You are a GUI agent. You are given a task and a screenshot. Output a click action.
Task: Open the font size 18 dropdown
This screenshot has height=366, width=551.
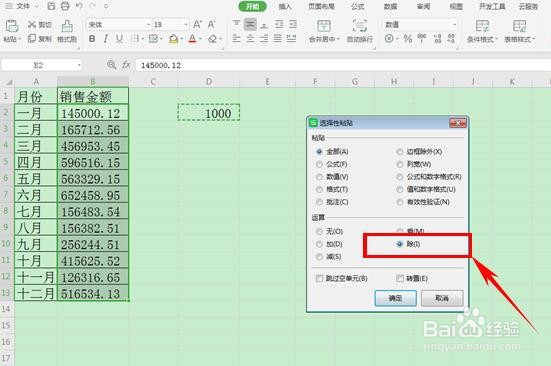(x=186, y=25)
